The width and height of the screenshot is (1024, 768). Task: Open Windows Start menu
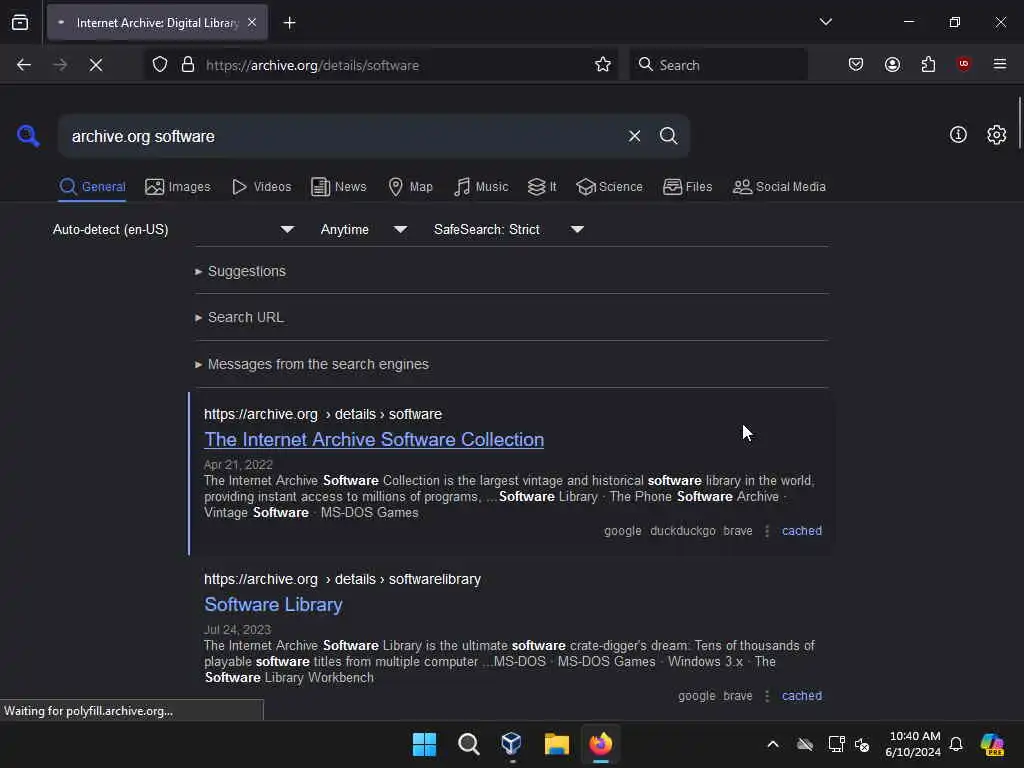(424, 744)
